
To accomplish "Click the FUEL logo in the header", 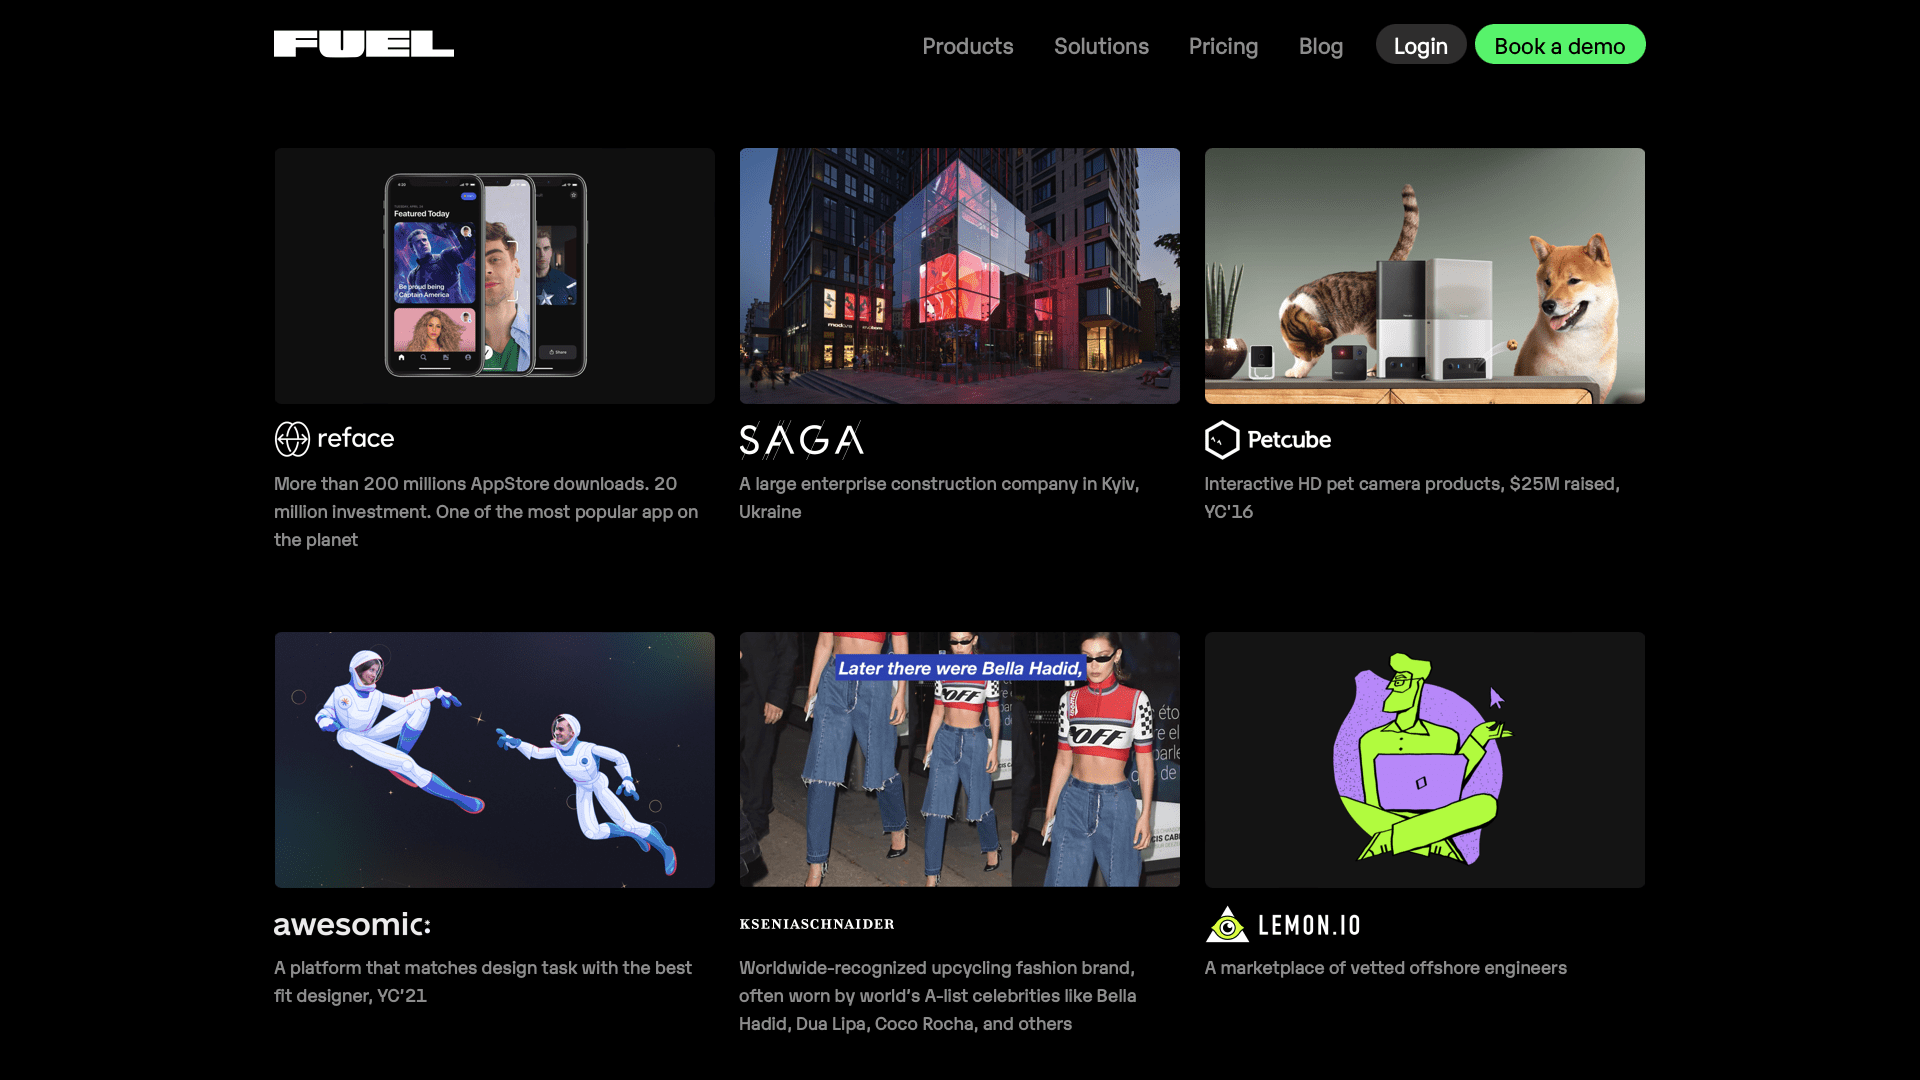I will [x=364, y=44].
